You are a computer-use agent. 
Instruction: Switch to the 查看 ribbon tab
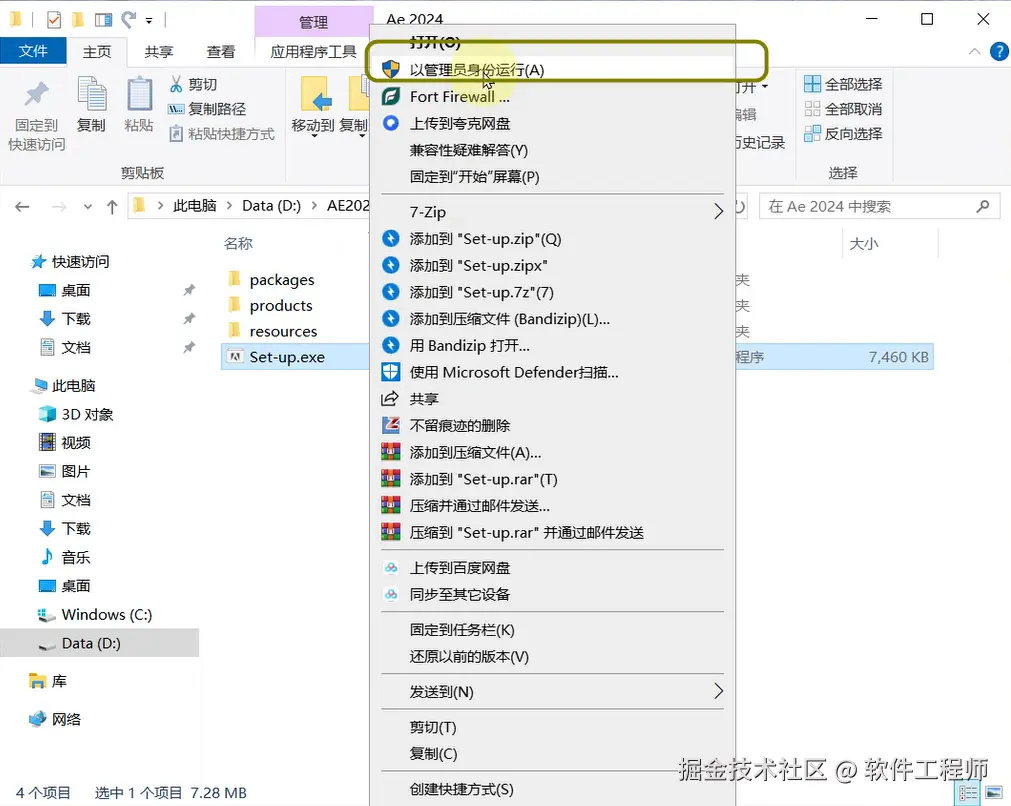point(221,52)
